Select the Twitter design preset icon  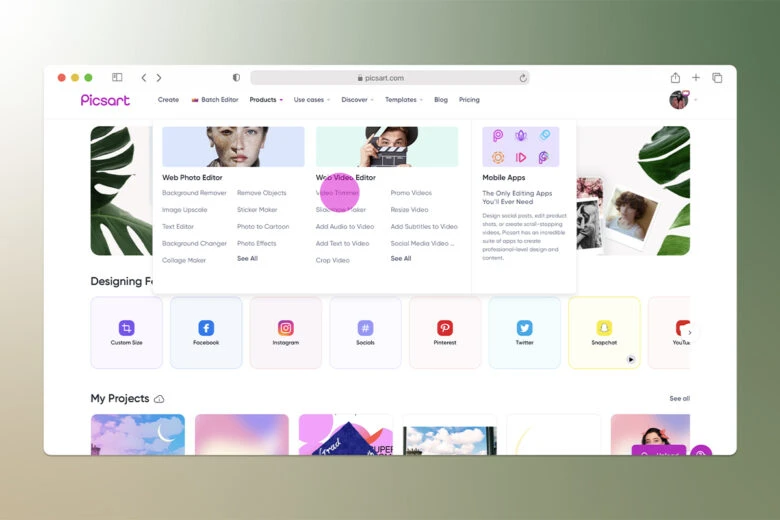(524, 328)
